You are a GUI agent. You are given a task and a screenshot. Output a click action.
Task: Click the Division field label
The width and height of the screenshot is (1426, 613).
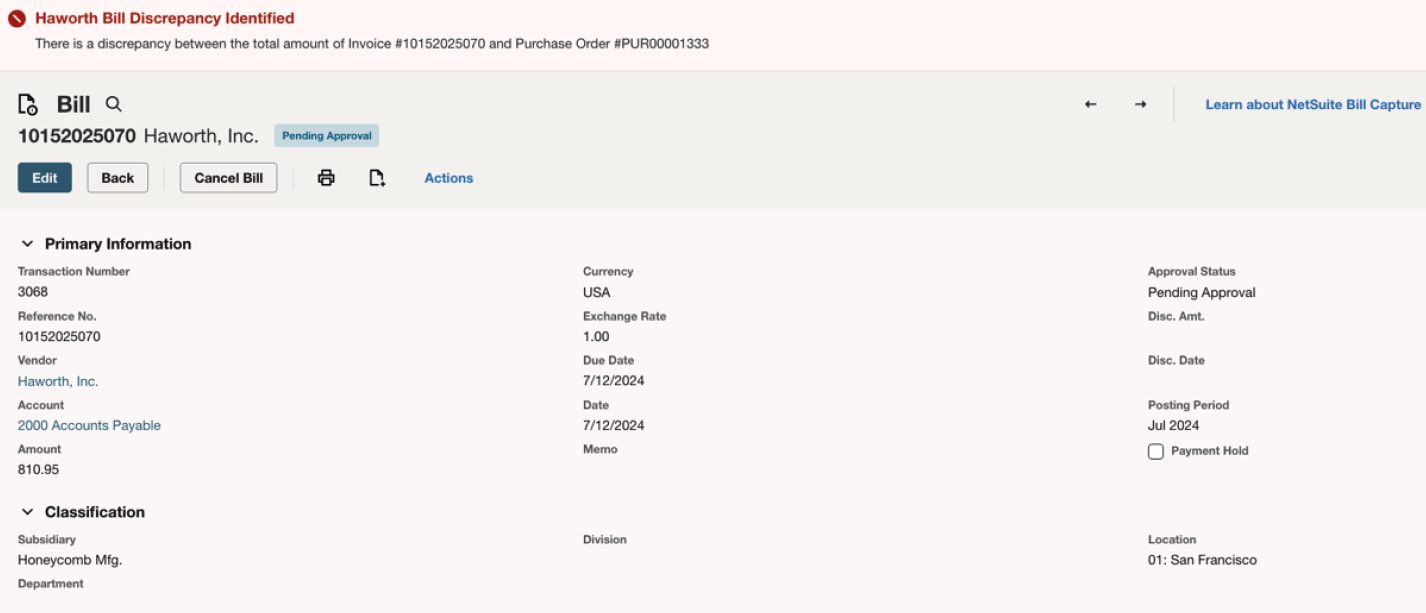[605, 539]
